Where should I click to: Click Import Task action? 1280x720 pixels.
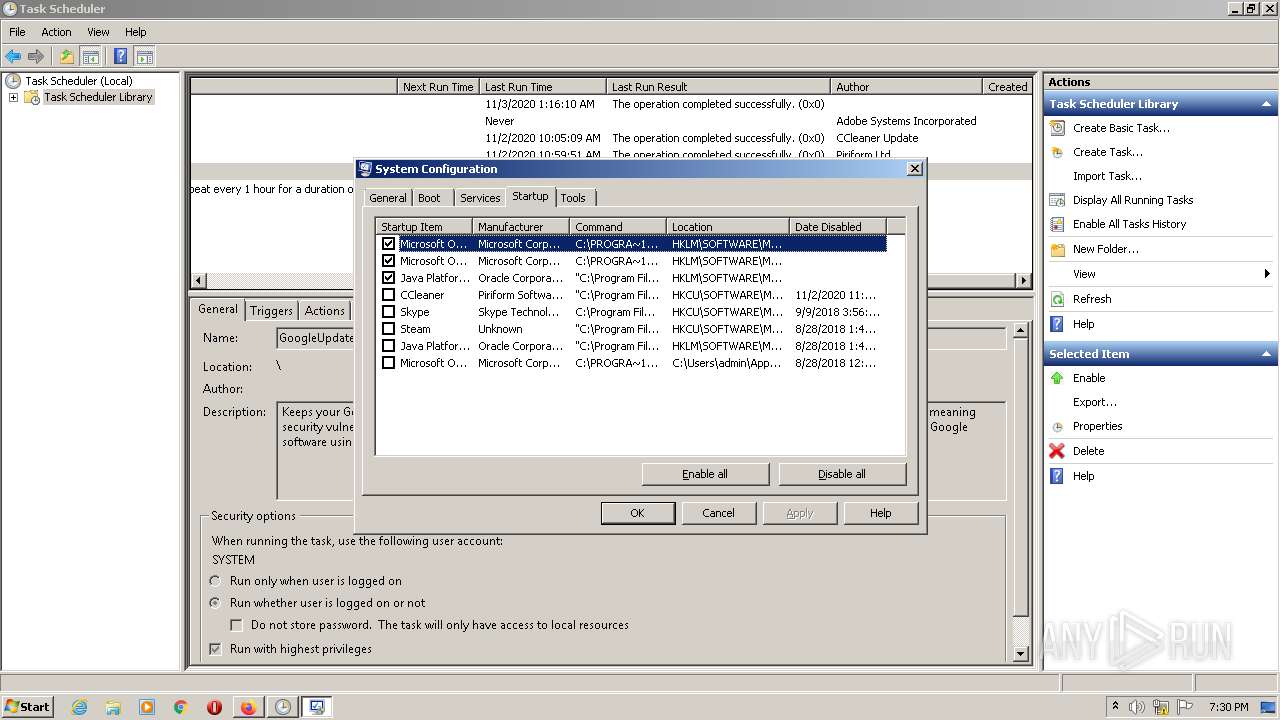[1107, 176]
